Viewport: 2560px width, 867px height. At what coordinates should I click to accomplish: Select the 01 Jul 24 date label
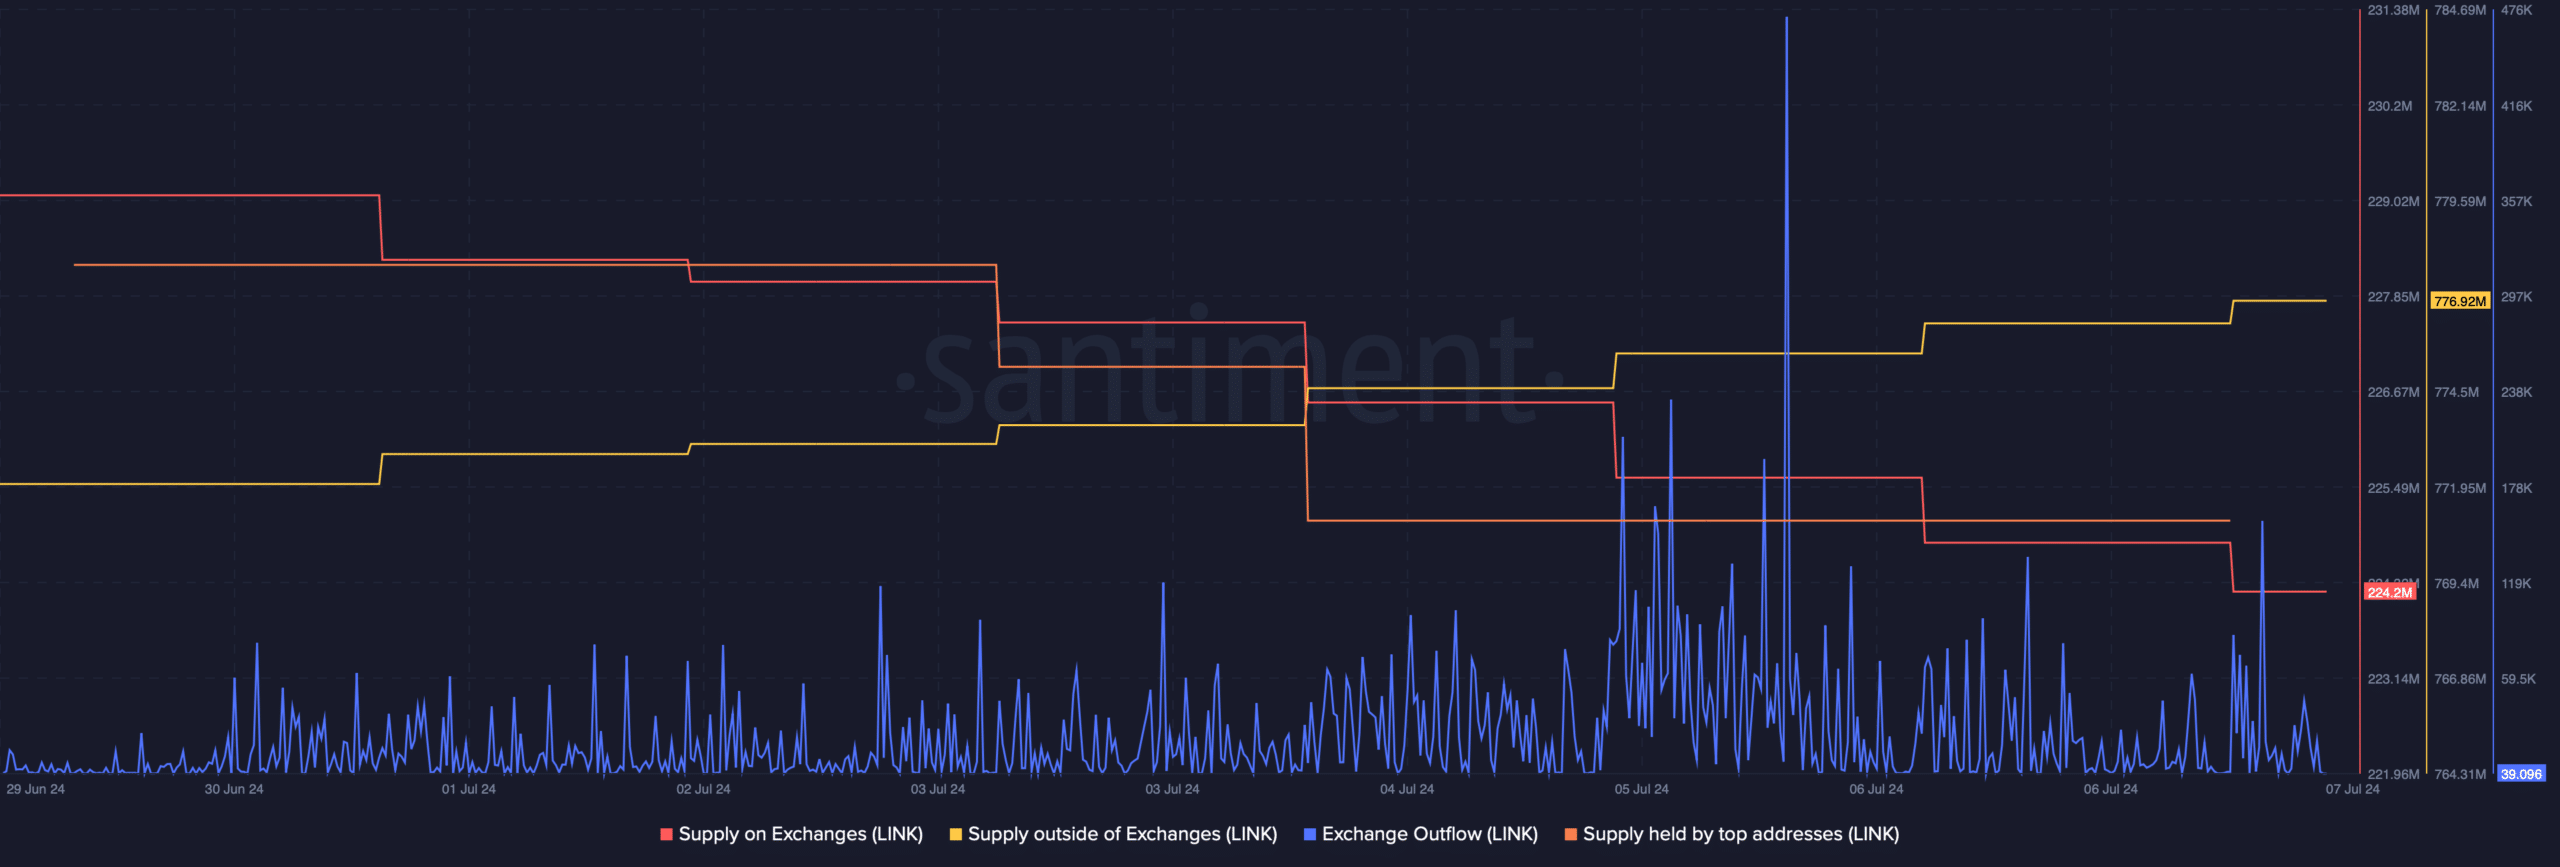click(x=469, y=789)
